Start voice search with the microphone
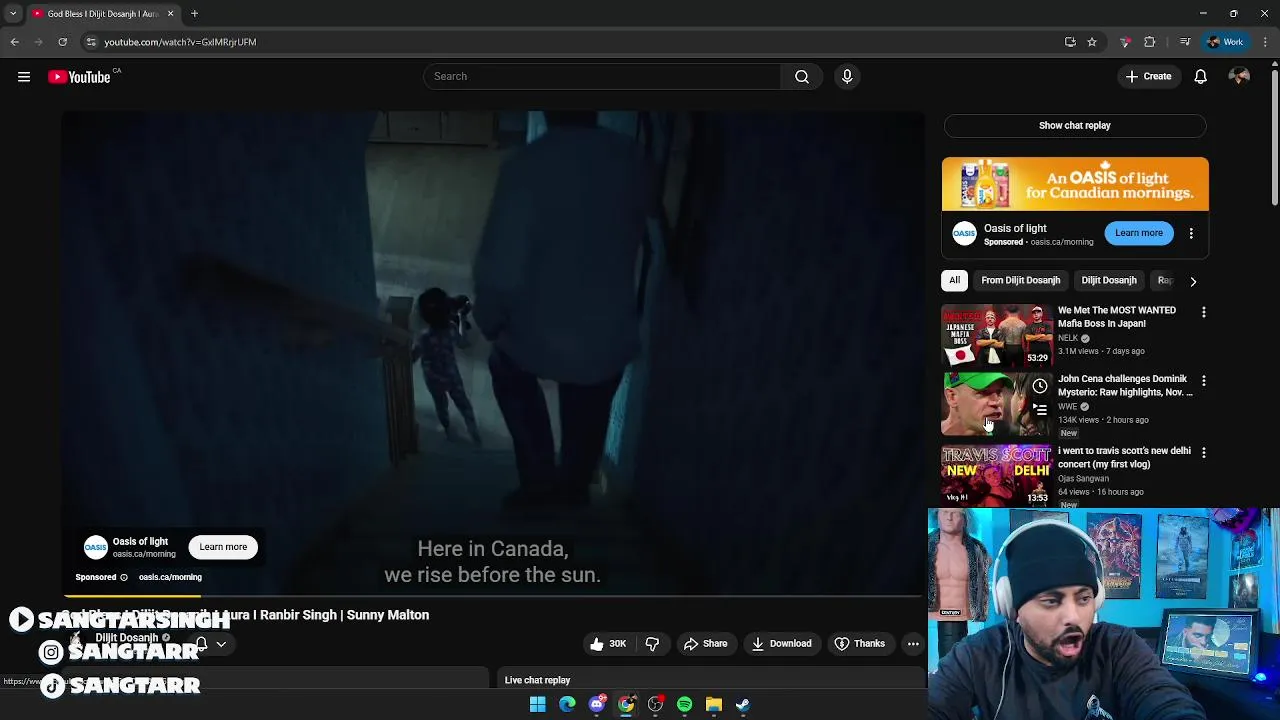 tap(847, 77)
